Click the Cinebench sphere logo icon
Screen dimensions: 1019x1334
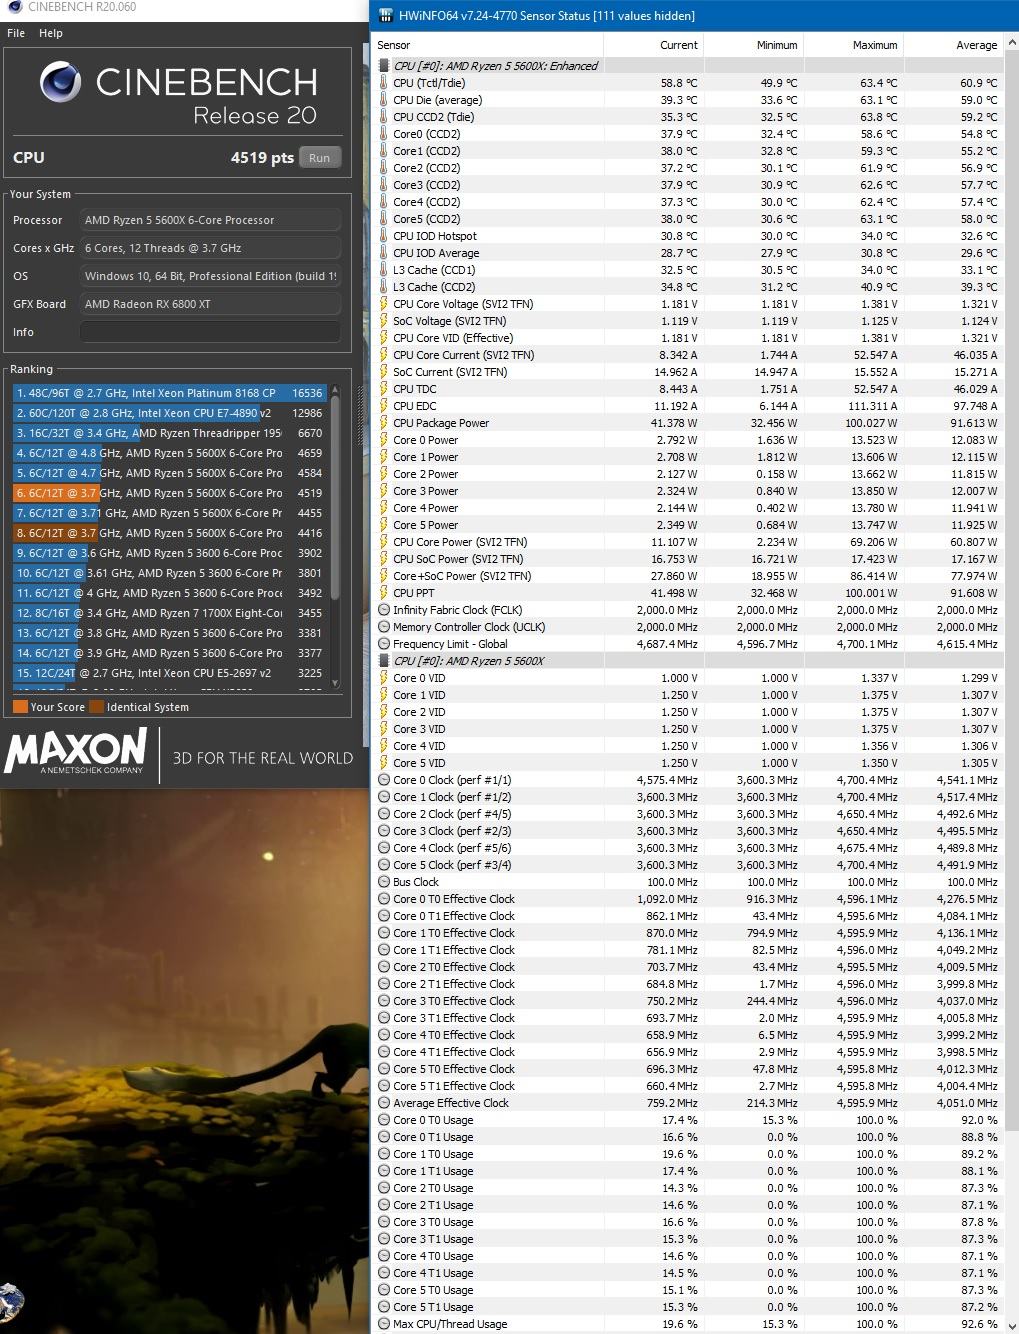coord(61,82)
